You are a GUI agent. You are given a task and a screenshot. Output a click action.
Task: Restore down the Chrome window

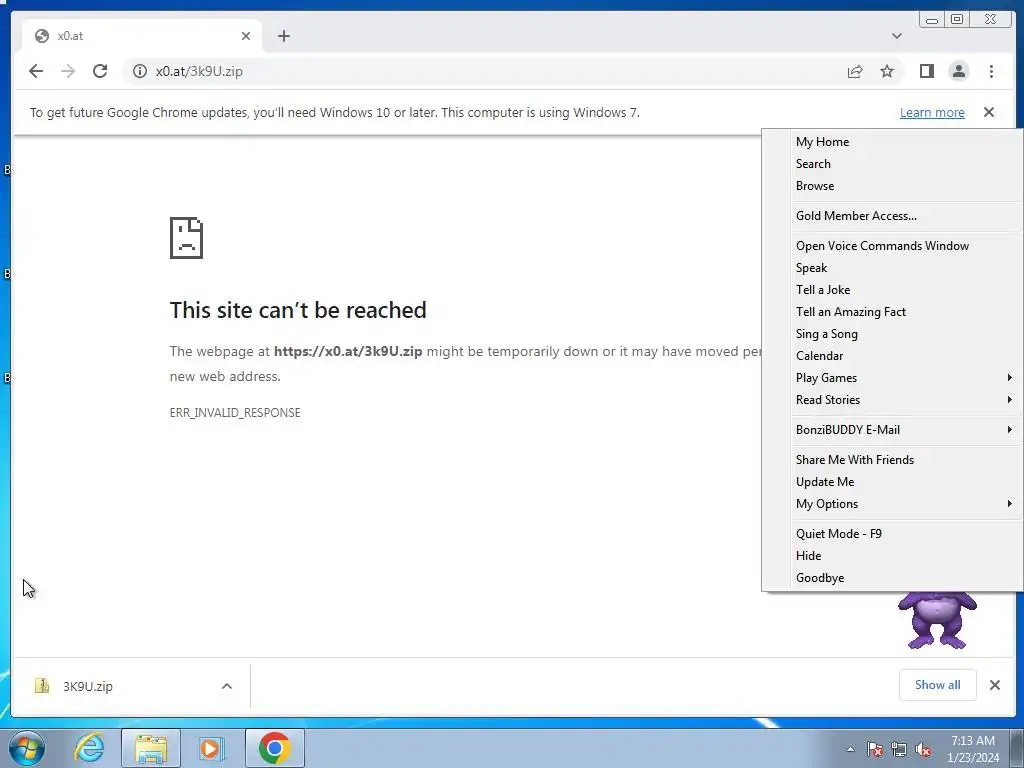(x=957, y=20)
